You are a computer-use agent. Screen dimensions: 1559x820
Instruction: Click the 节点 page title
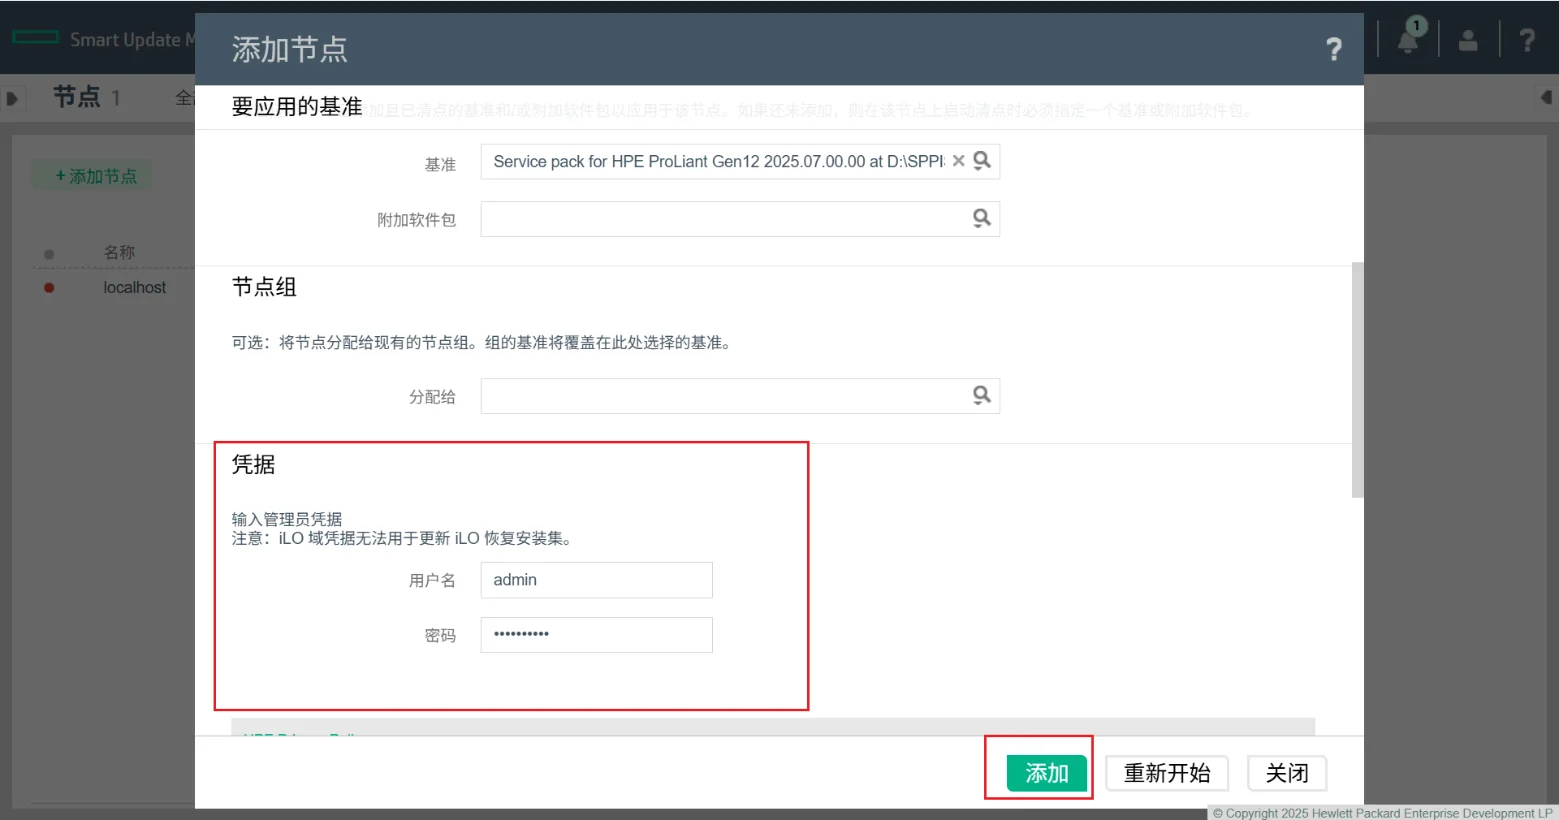pos(77,97)
